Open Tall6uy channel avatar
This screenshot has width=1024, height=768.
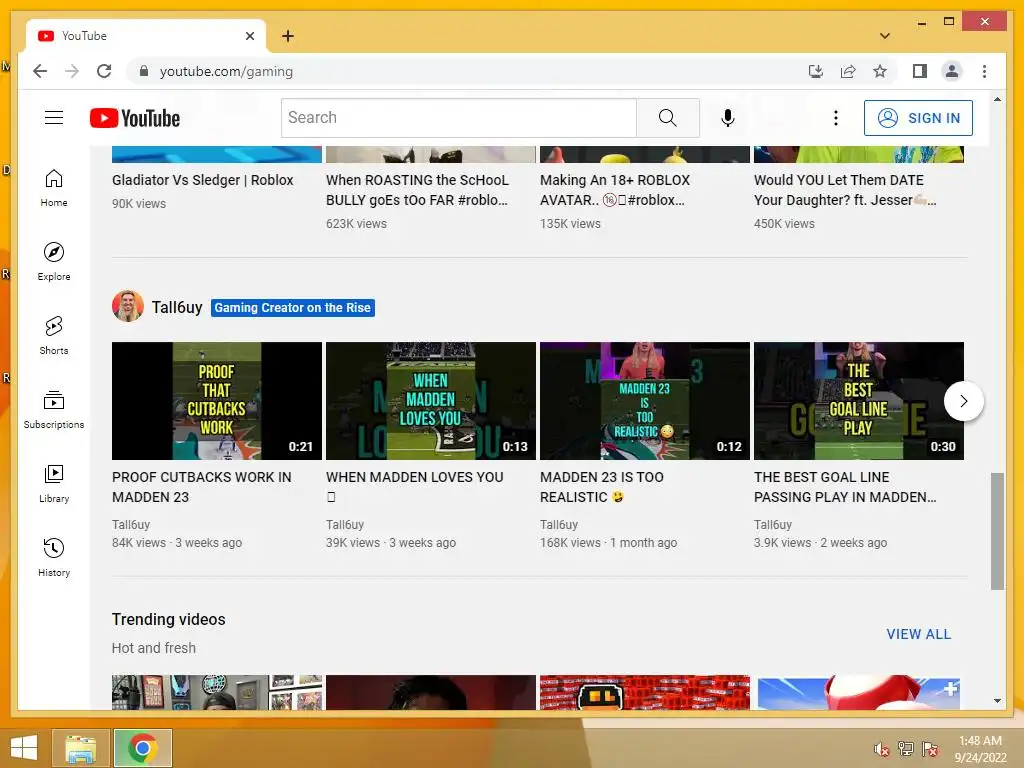tap(127, 306)
